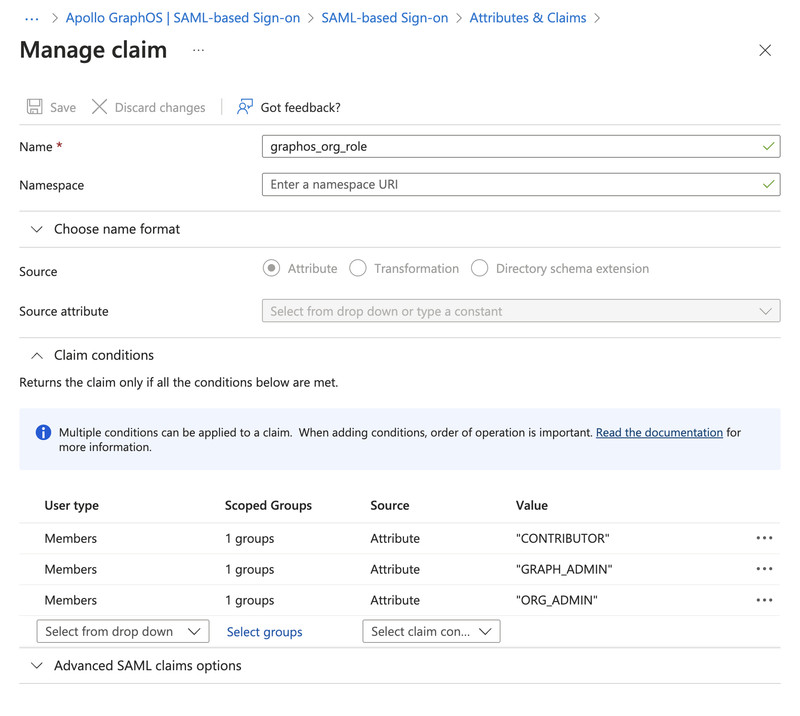Select Directory schema extension radio button
800x716 pixels.
coord(480,268)
